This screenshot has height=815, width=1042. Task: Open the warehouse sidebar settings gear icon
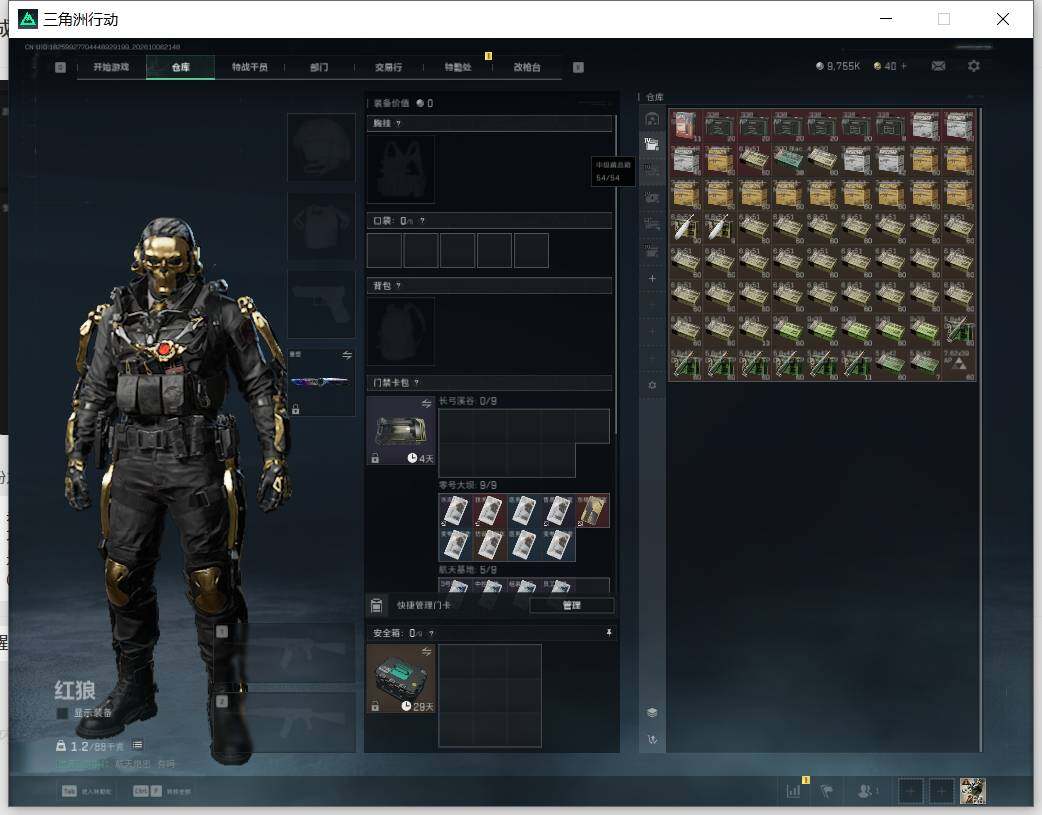(x=652, y=385)
